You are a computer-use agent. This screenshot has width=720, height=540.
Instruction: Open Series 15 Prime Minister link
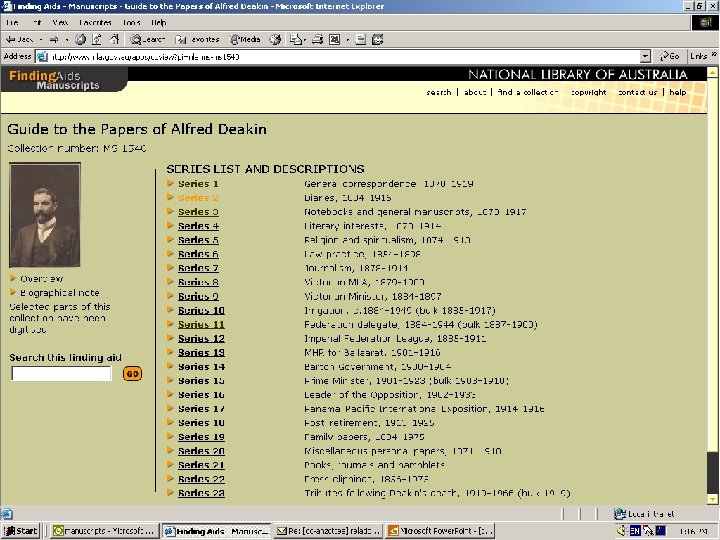(x=201, y=381)
